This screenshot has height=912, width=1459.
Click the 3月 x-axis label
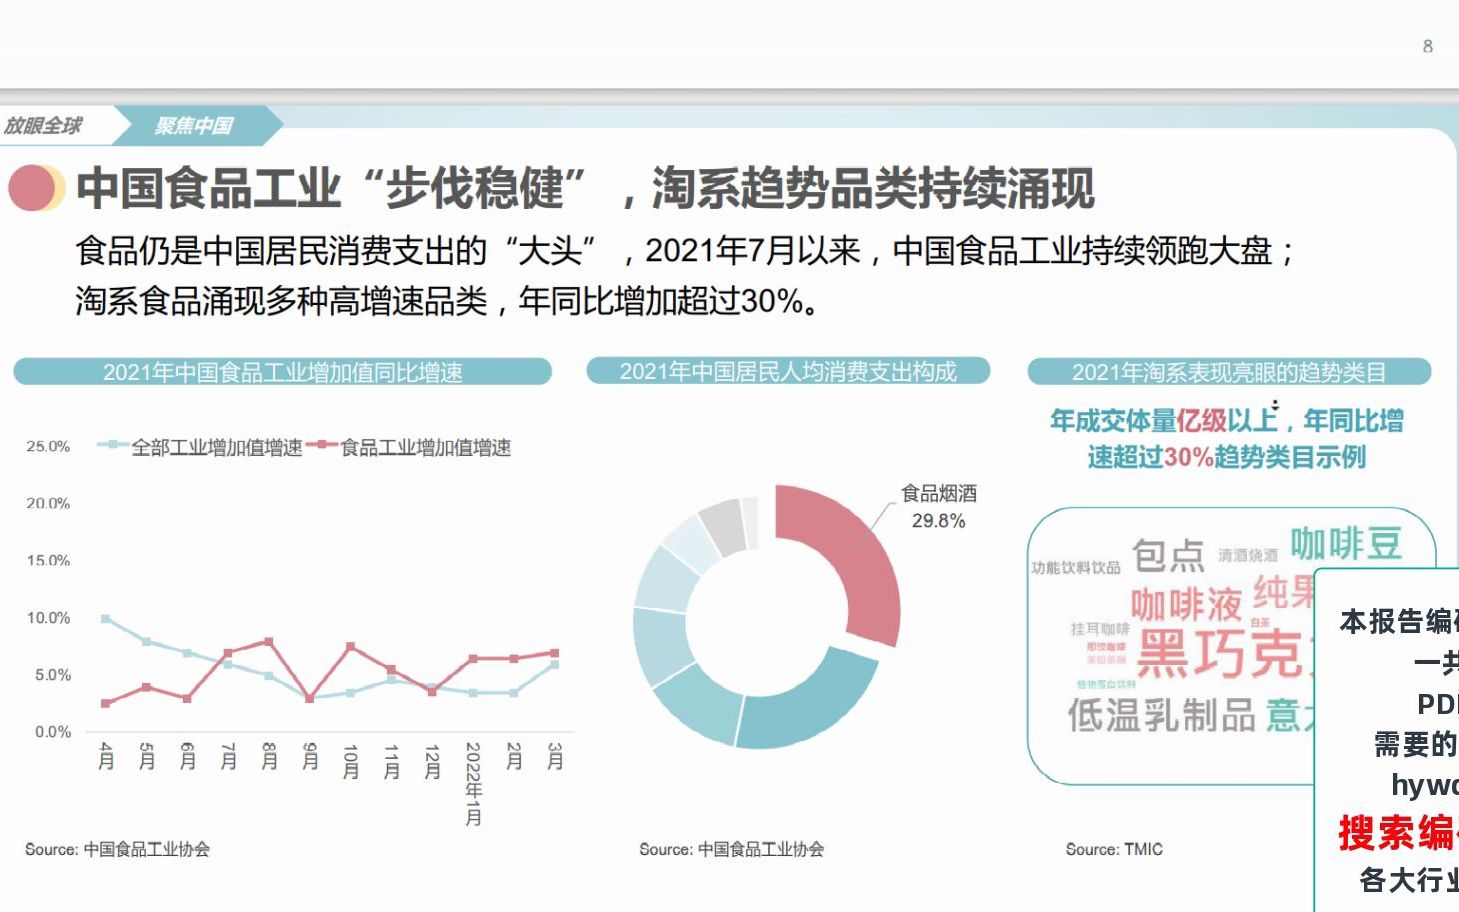pyautogui.click(x=555, y=756)
